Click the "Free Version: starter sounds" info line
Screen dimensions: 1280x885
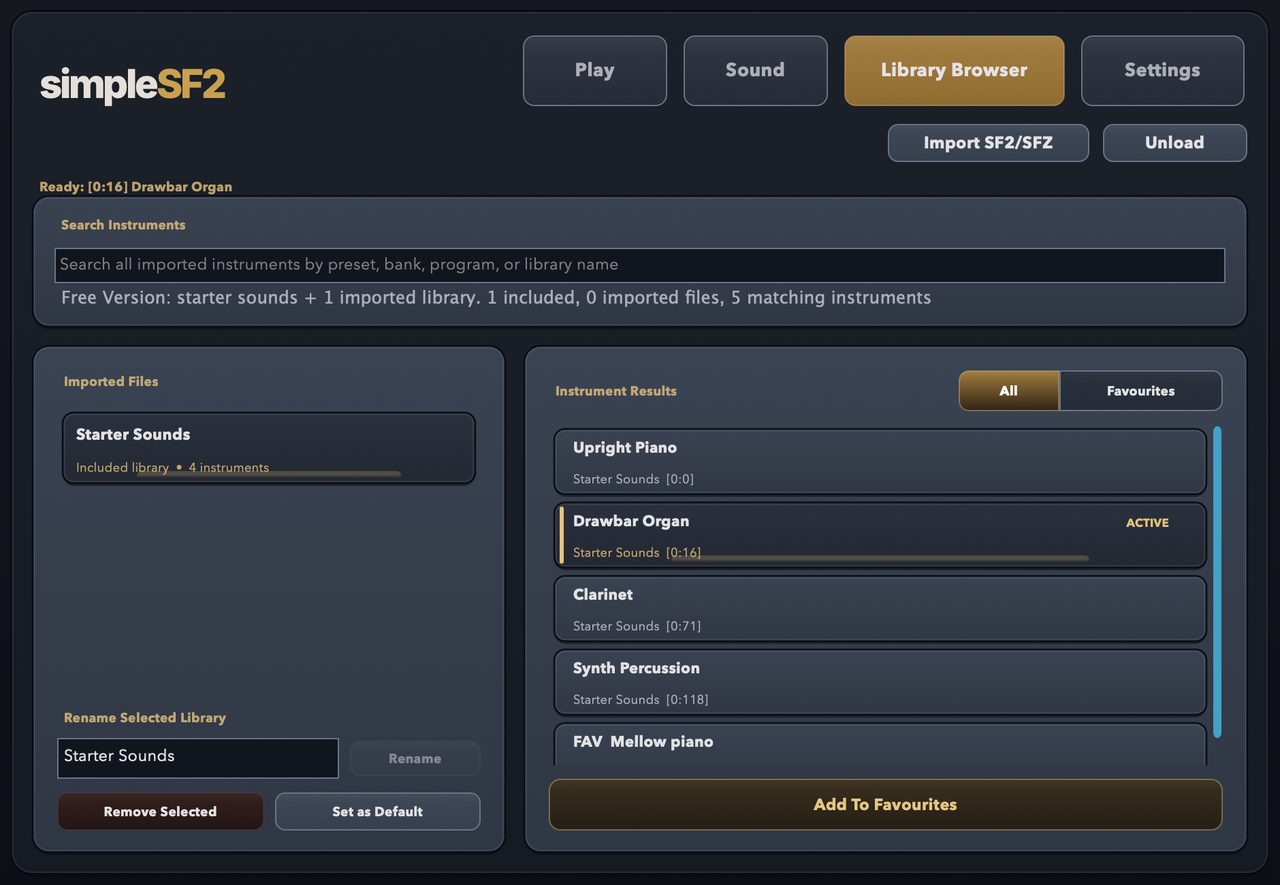tap(496, 298)
